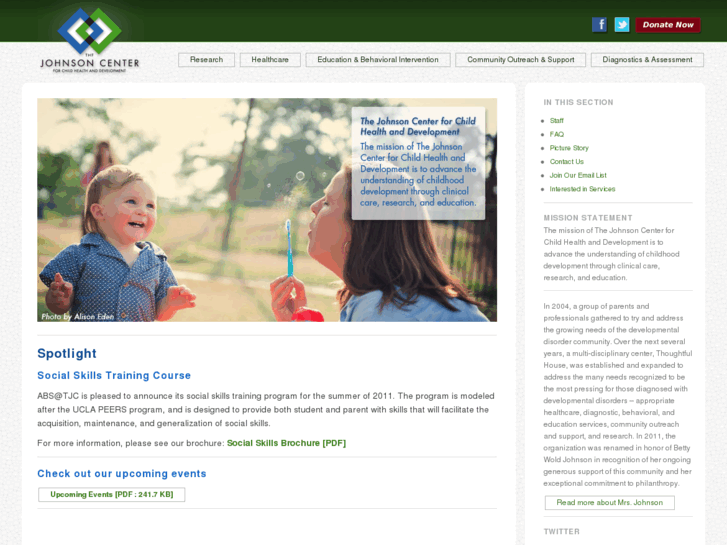Open the Research menu
This screenshot has height=545, width=727.
point(206,60)
